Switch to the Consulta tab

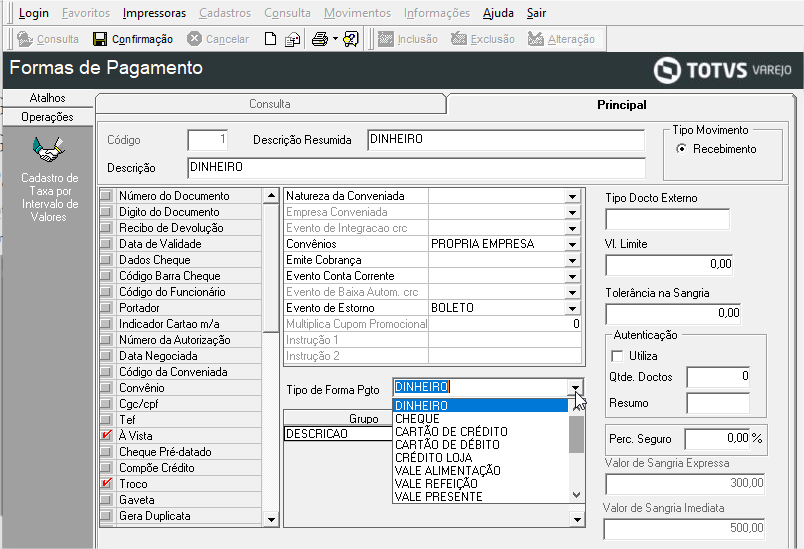270,104
